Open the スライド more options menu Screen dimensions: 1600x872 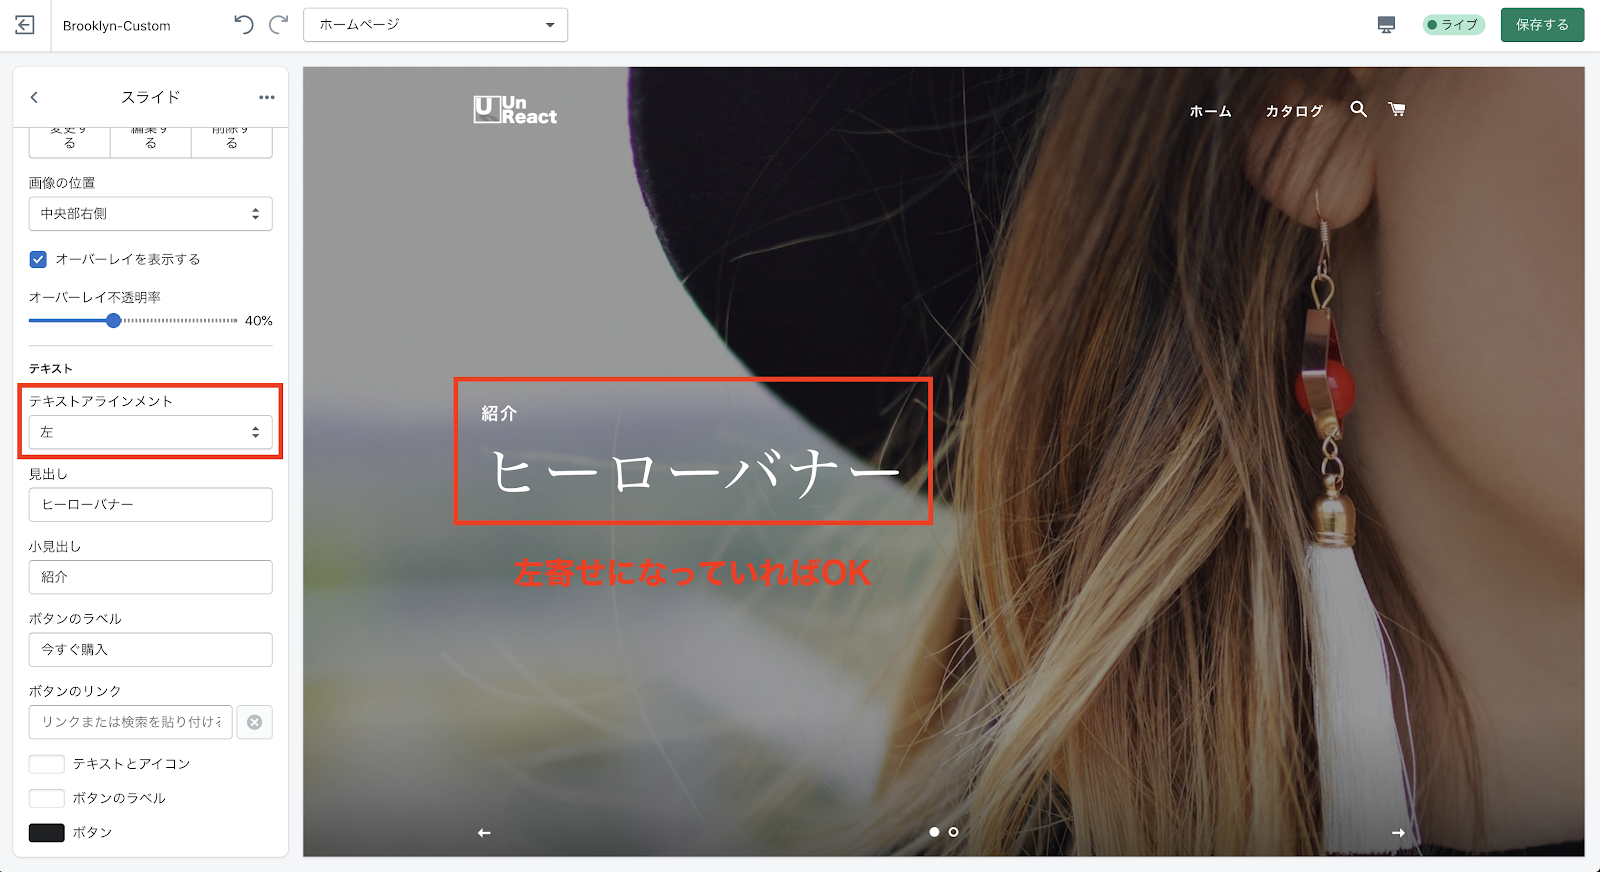click(x=266, y=97)
